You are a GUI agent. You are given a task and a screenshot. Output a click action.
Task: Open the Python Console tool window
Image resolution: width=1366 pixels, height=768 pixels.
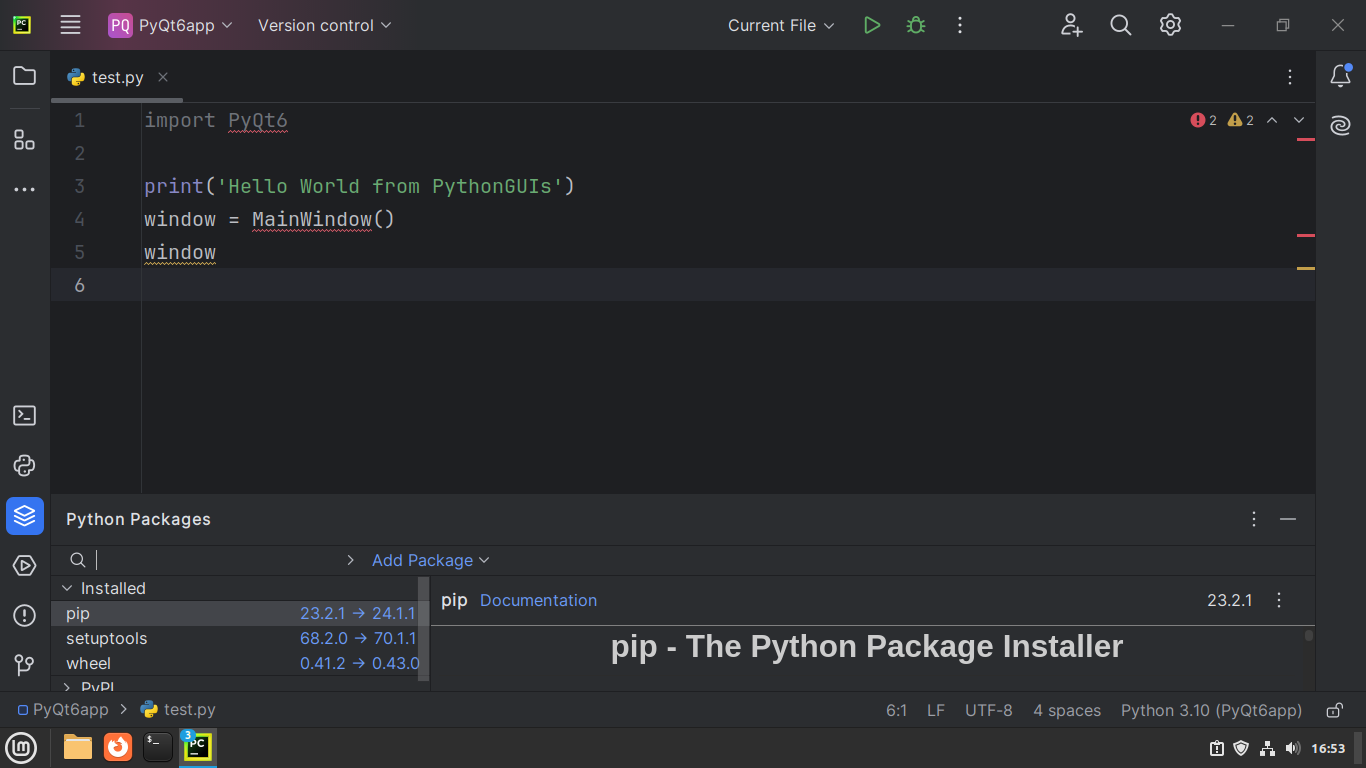click(25, 466)
